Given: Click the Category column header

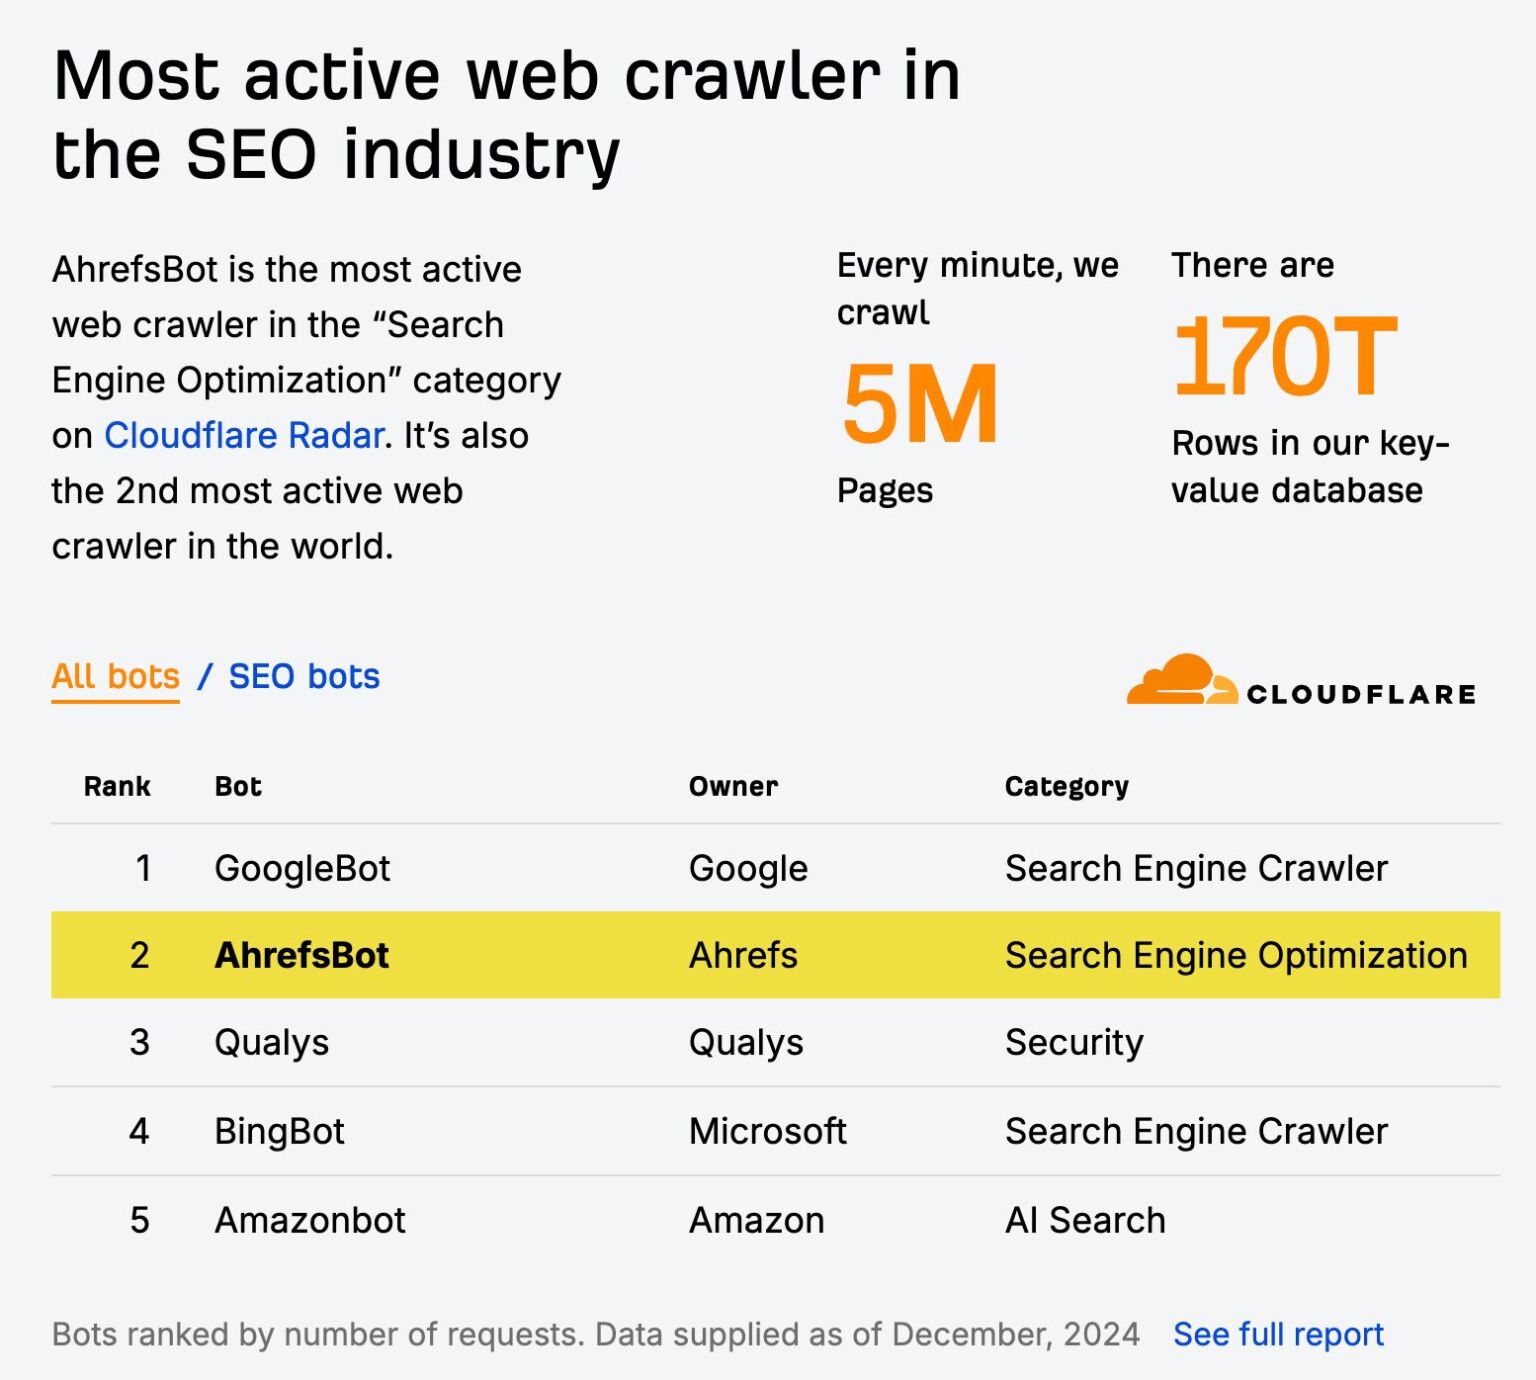Looking at the screenshot, I should pyautogui.click(x=1066, y=786).
